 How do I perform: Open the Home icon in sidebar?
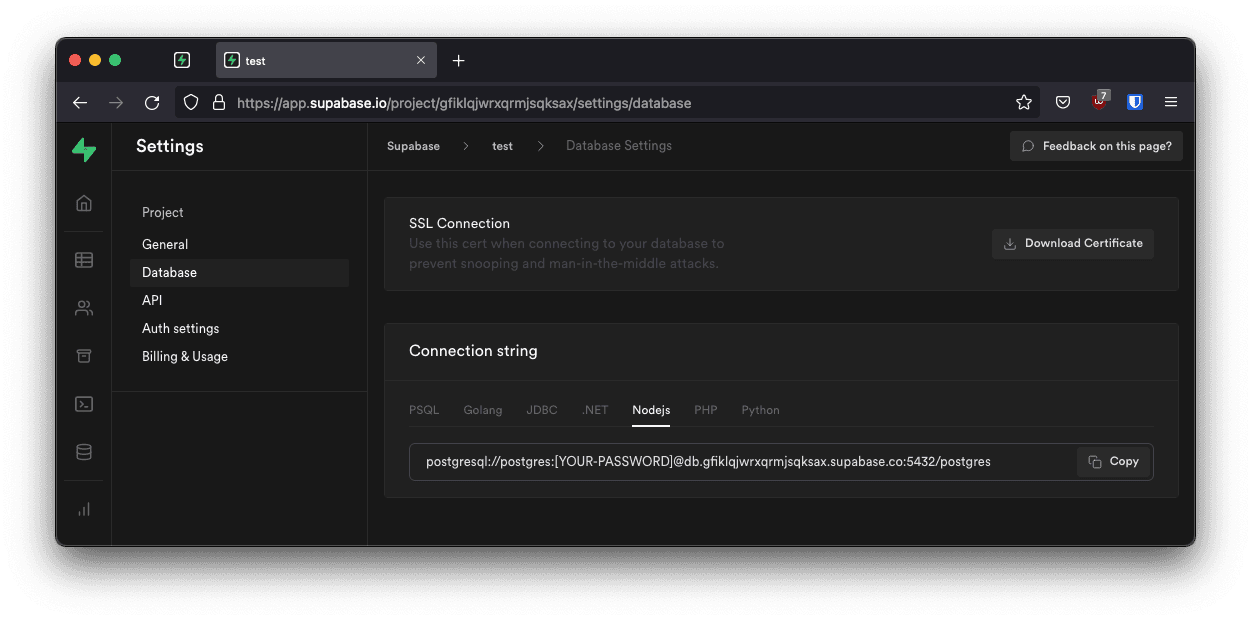(84, 204)
